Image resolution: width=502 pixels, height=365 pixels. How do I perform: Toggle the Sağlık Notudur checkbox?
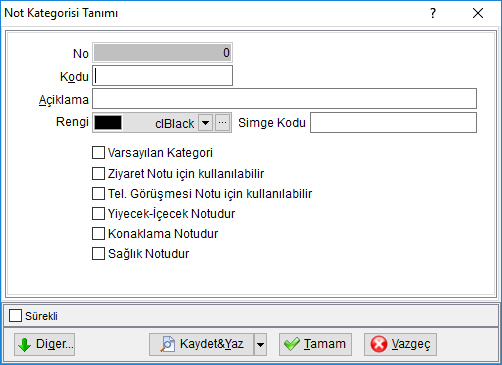pos(98,254)
